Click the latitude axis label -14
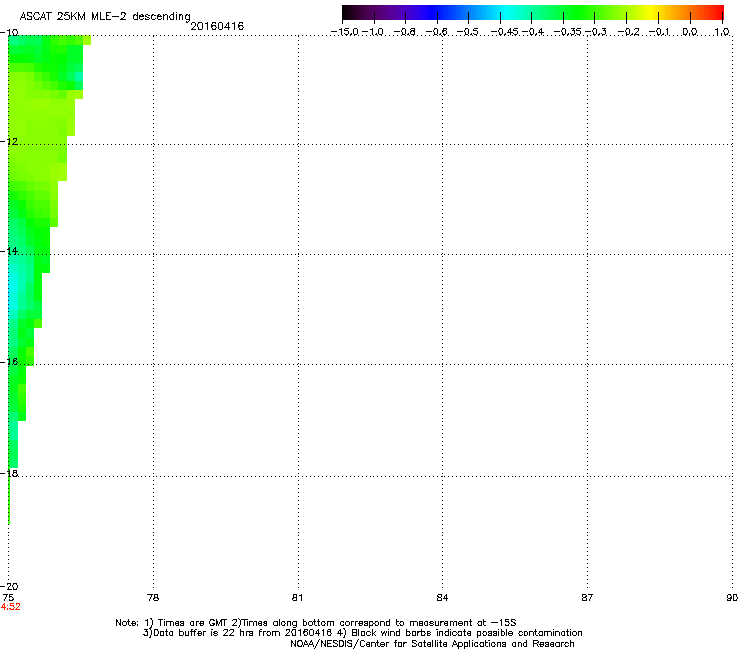740x650 pixels. pyautogui.click(x=9, y=251)
